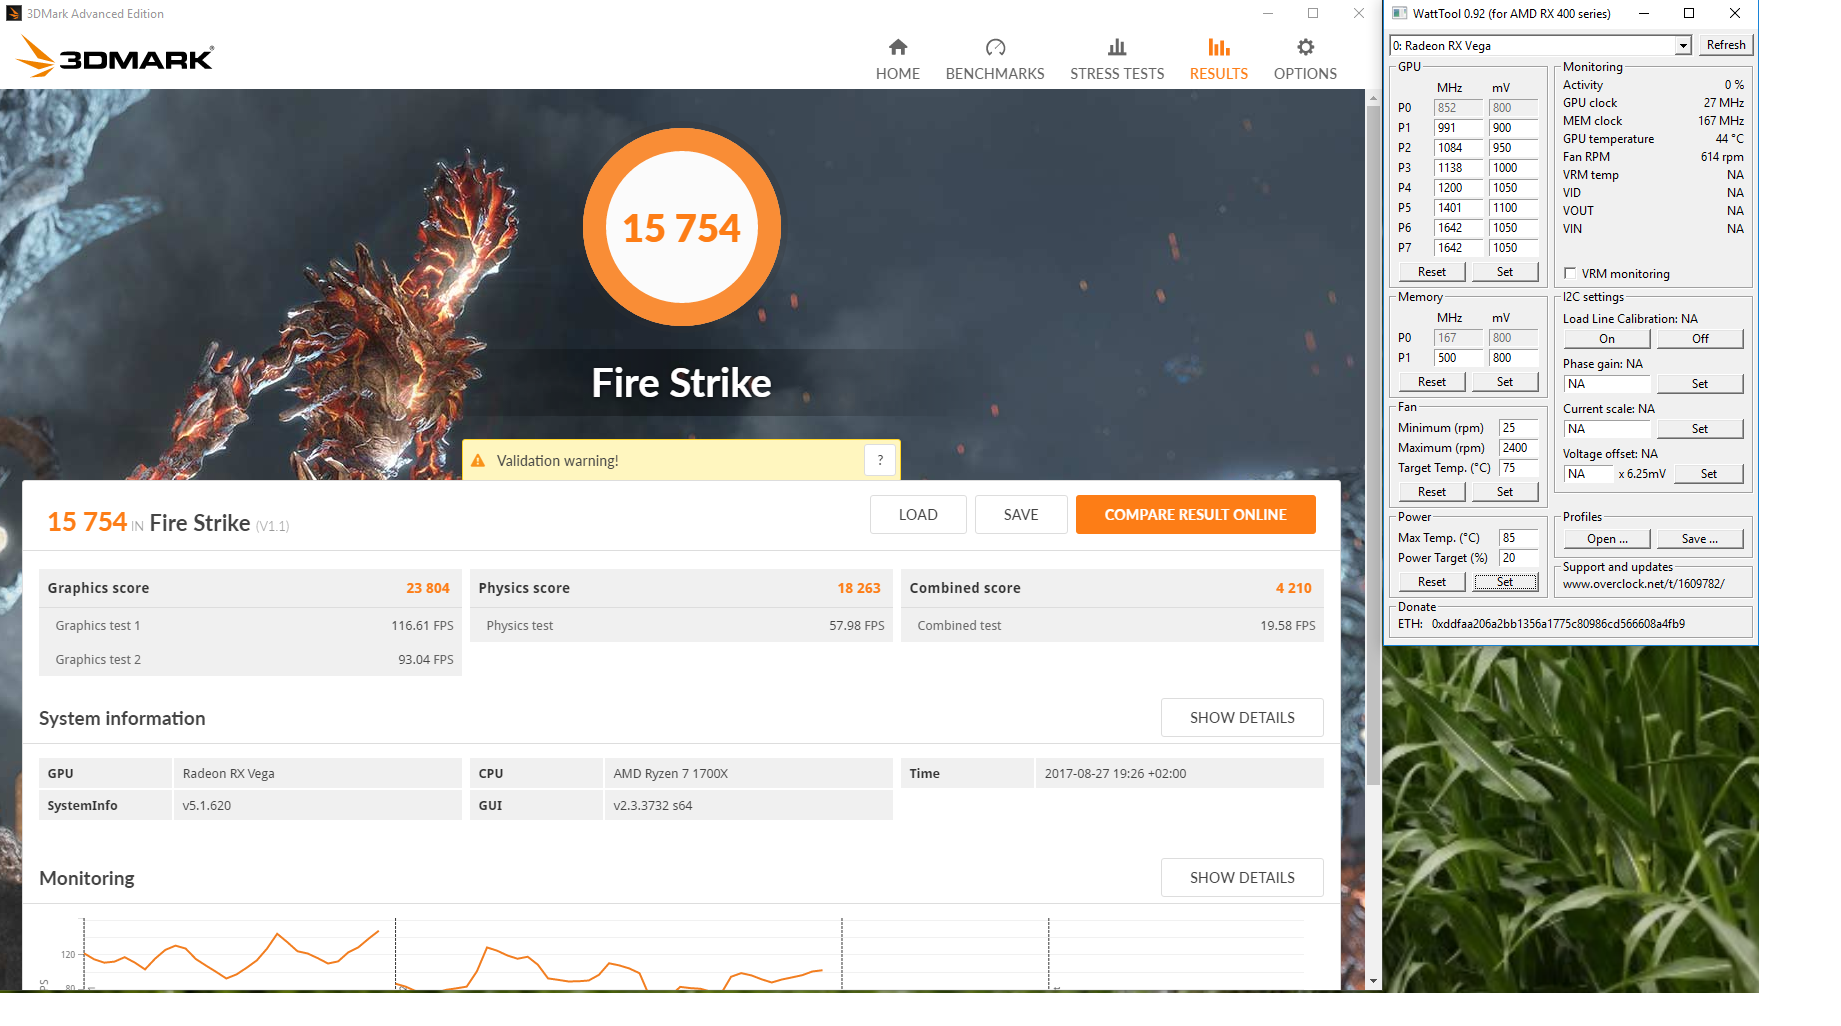The image size is (1841, 1026).
Task: Click Open in Profiles
Action: click(1607, 539)
